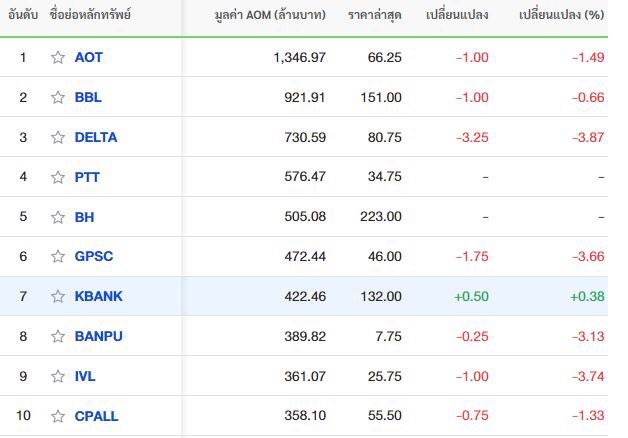Sort by มูลค่า AOM (ล้านบาท) column header
Viewport: 628px width, 438px height.
[x=270, y=15]
